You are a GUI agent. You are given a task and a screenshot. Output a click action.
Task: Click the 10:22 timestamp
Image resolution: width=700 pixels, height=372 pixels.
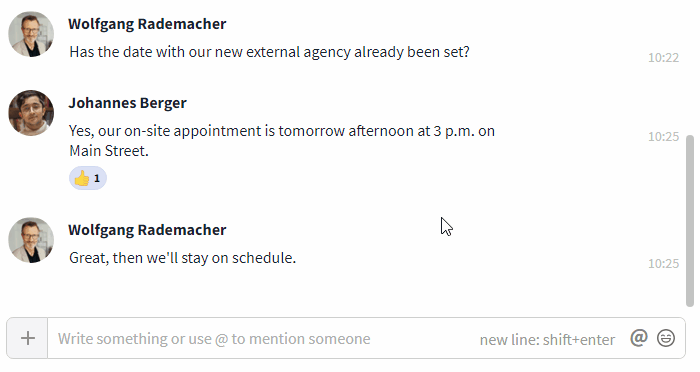click(x=663, y=58)
